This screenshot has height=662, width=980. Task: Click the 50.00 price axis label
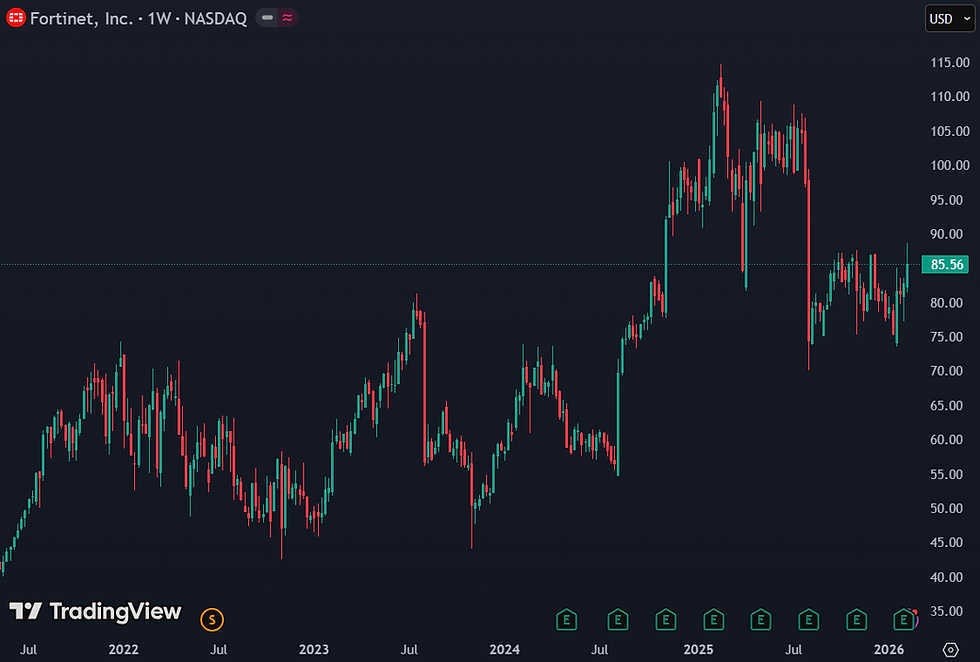tap(946, 508)
